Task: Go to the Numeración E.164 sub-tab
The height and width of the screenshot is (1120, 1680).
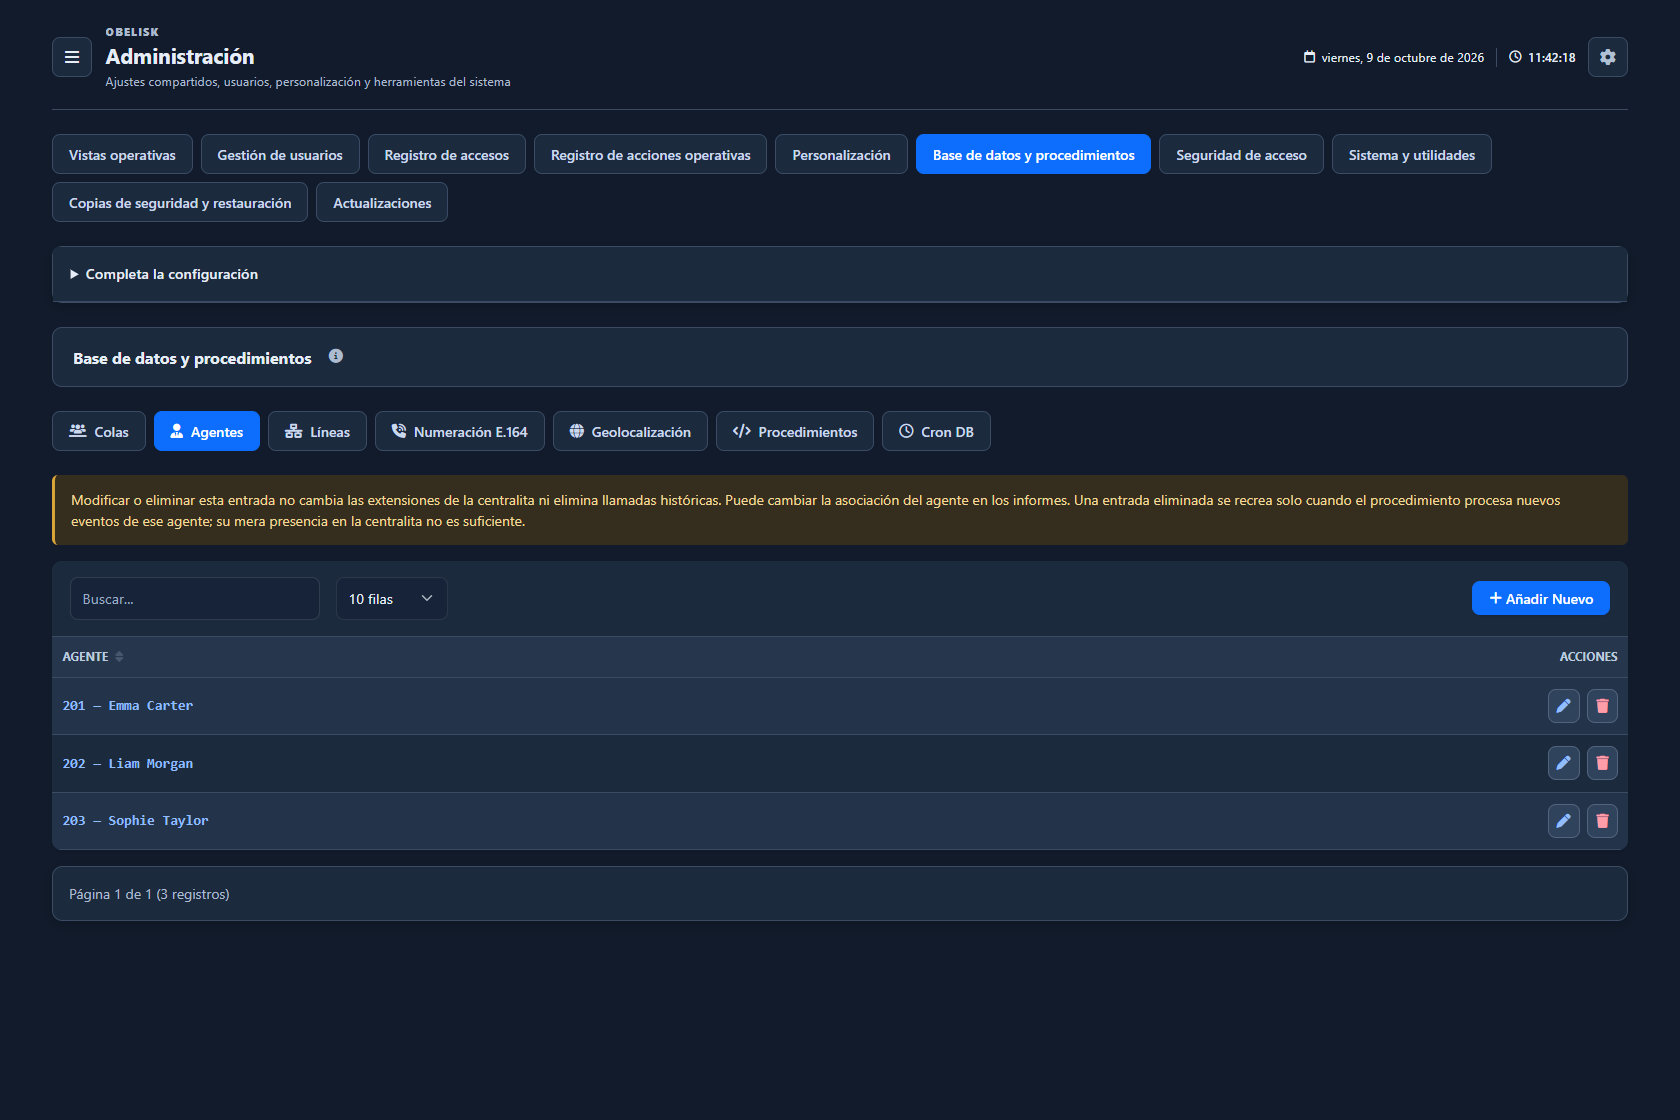Action: tap(460, 431)
